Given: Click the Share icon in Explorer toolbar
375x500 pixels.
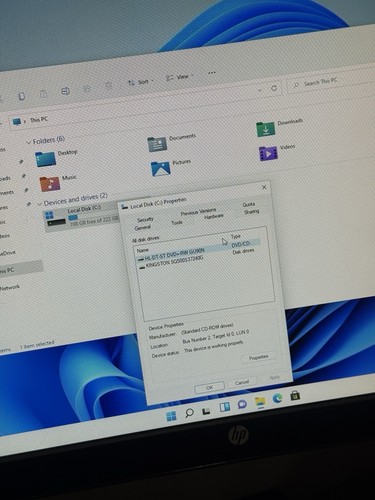Looking at the screenshot, I should point(87,89).
